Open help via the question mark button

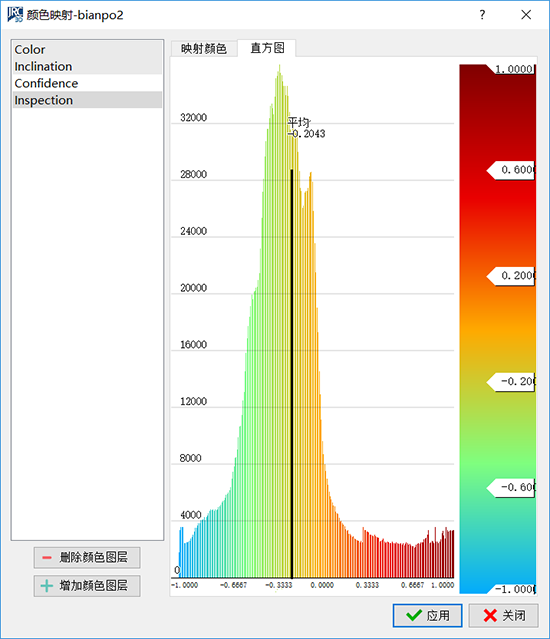coord(482,15)
